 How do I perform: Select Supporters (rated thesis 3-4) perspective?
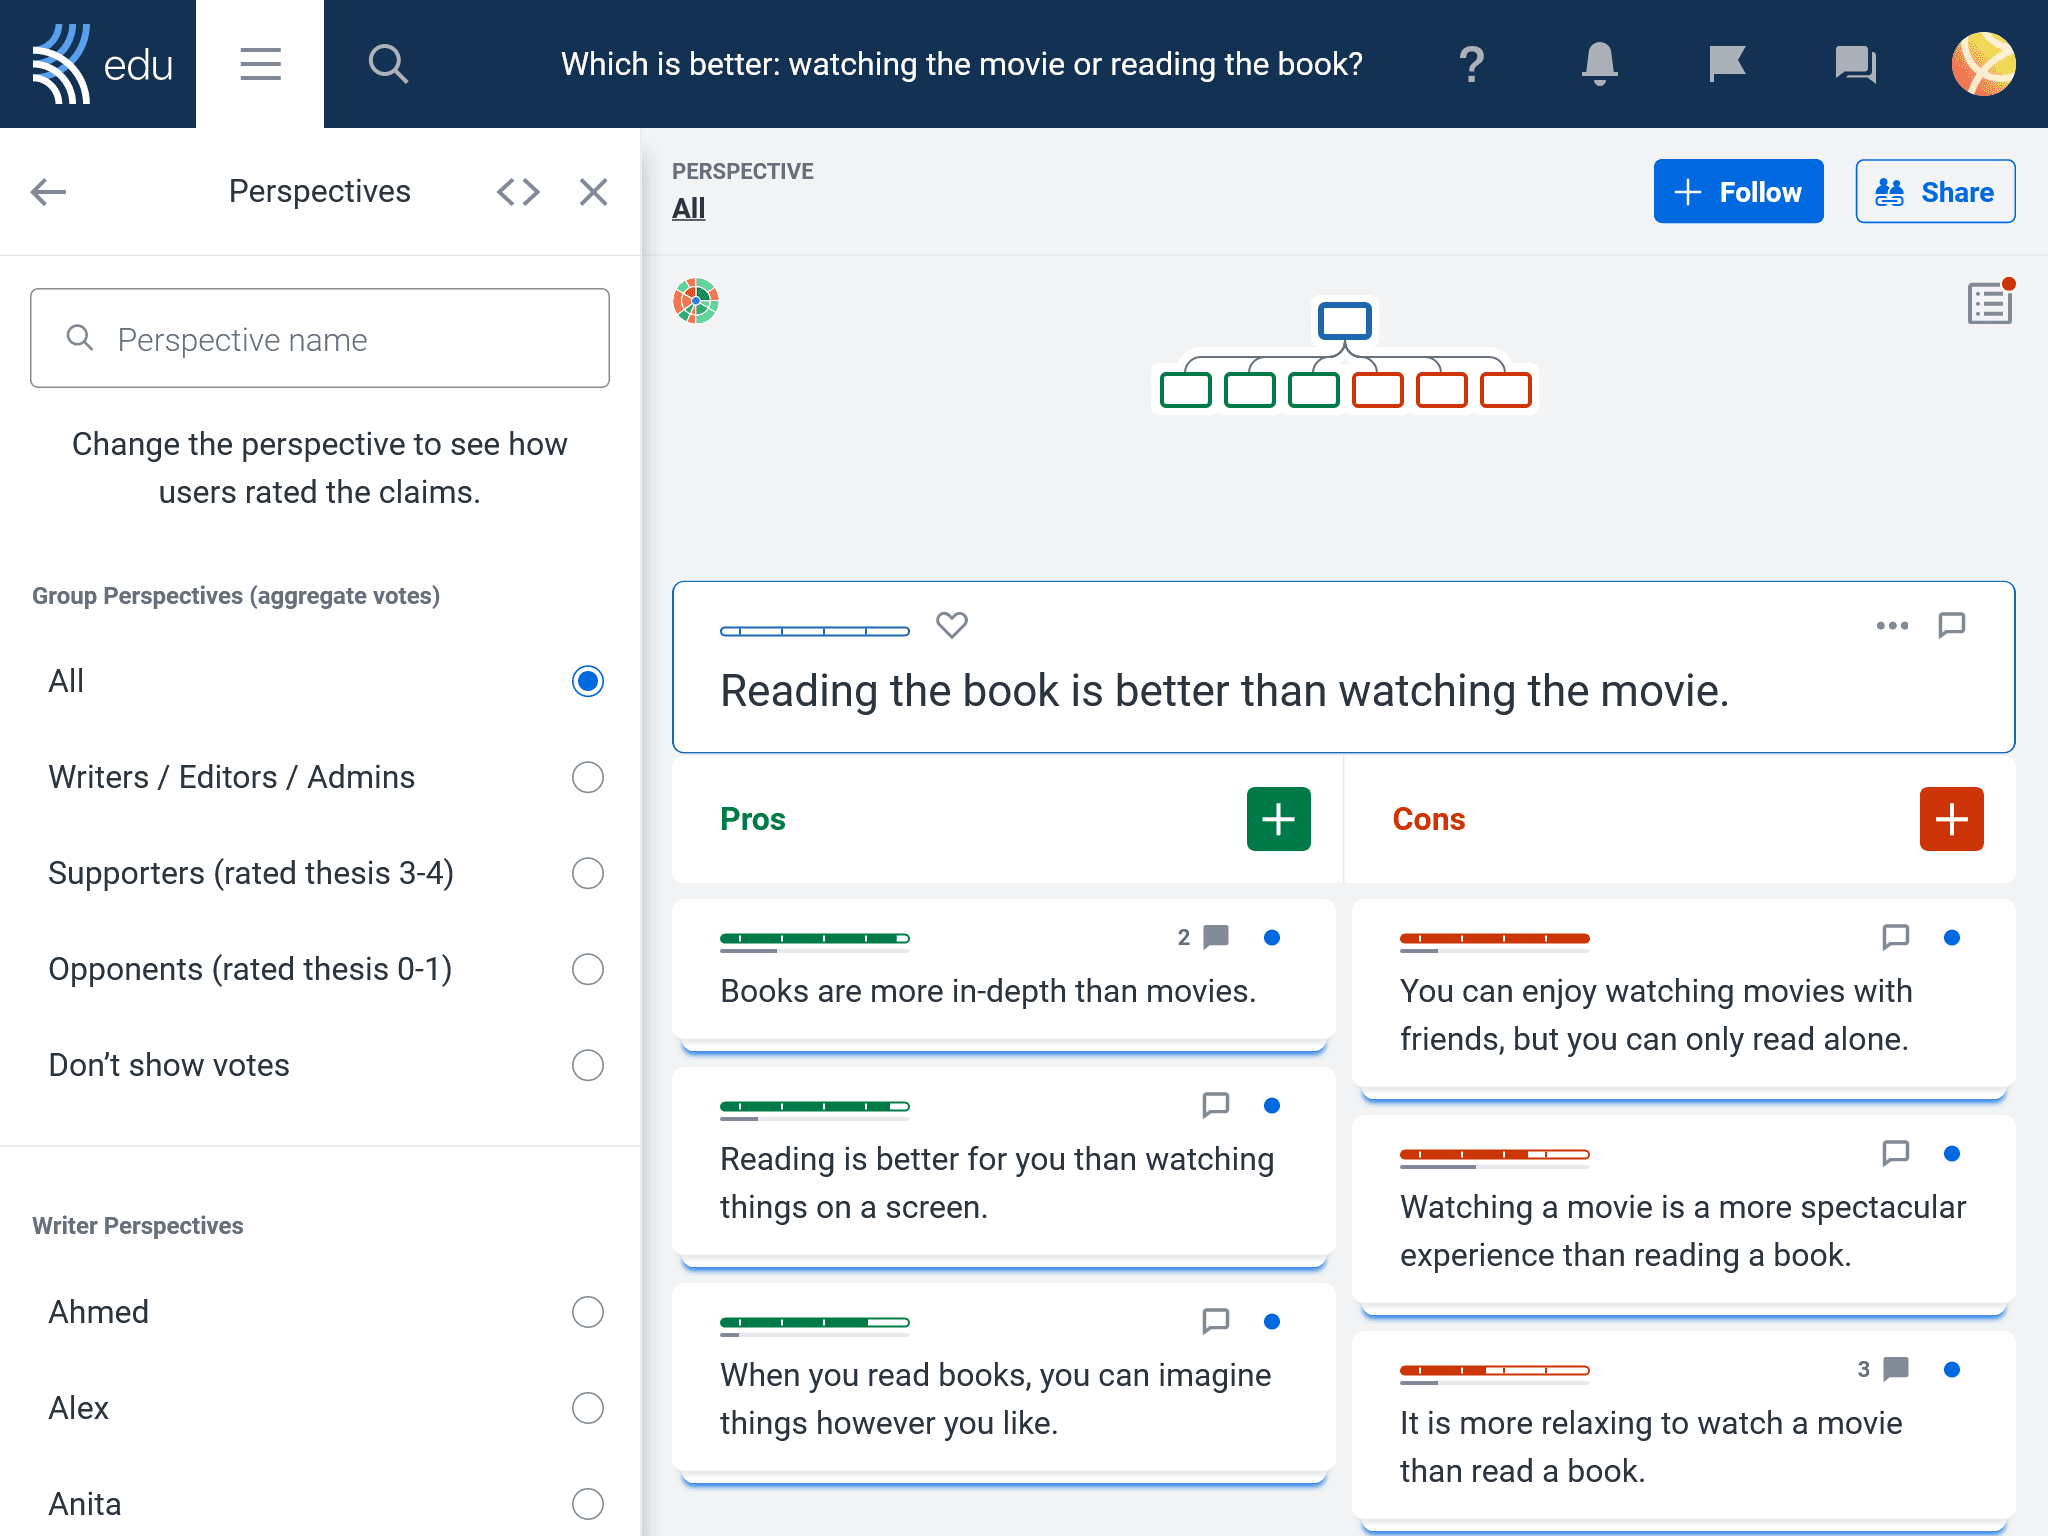(x=588, y=873)
